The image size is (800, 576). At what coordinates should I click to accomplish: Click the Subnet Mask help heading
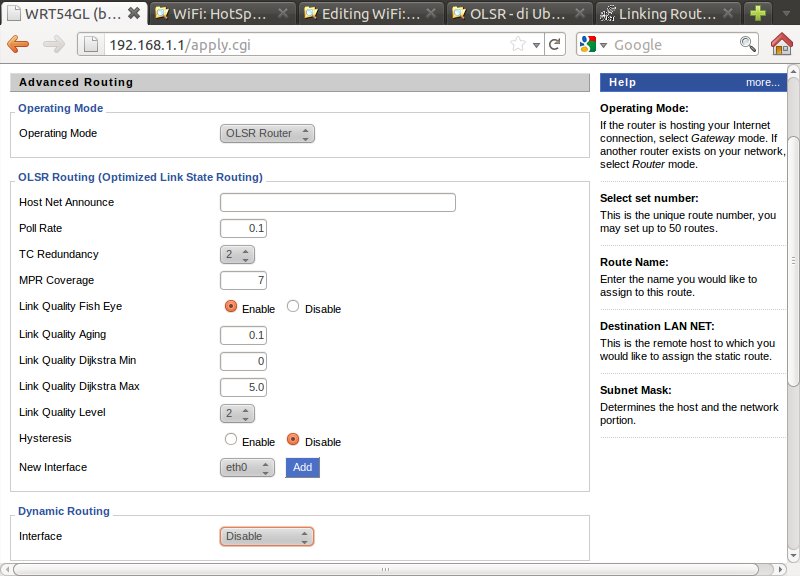click(636, 390)
